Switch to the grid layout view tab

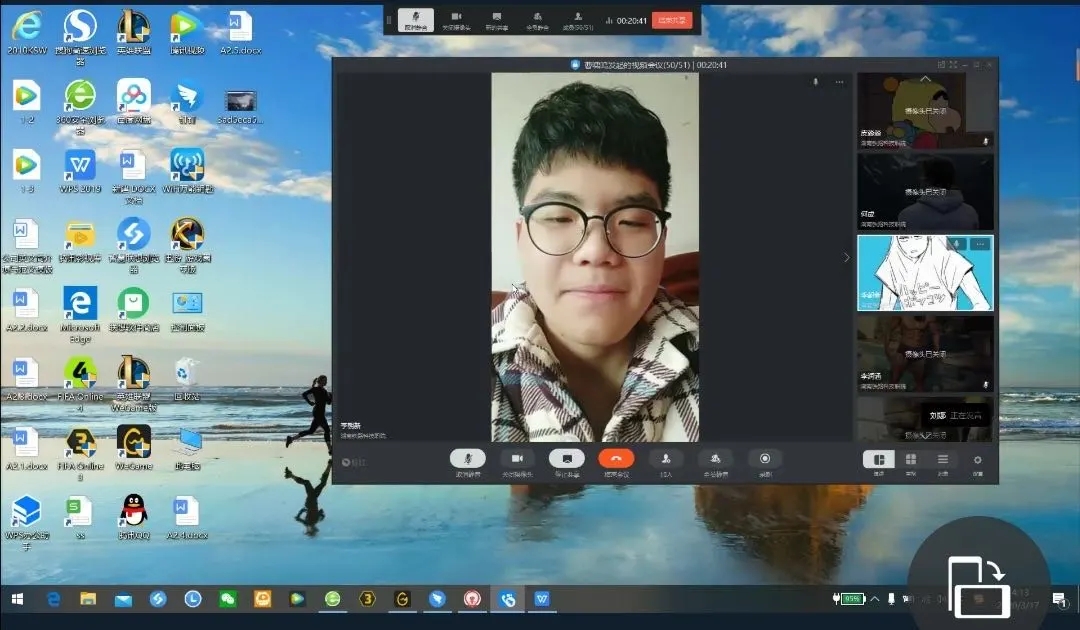[911, 459]
